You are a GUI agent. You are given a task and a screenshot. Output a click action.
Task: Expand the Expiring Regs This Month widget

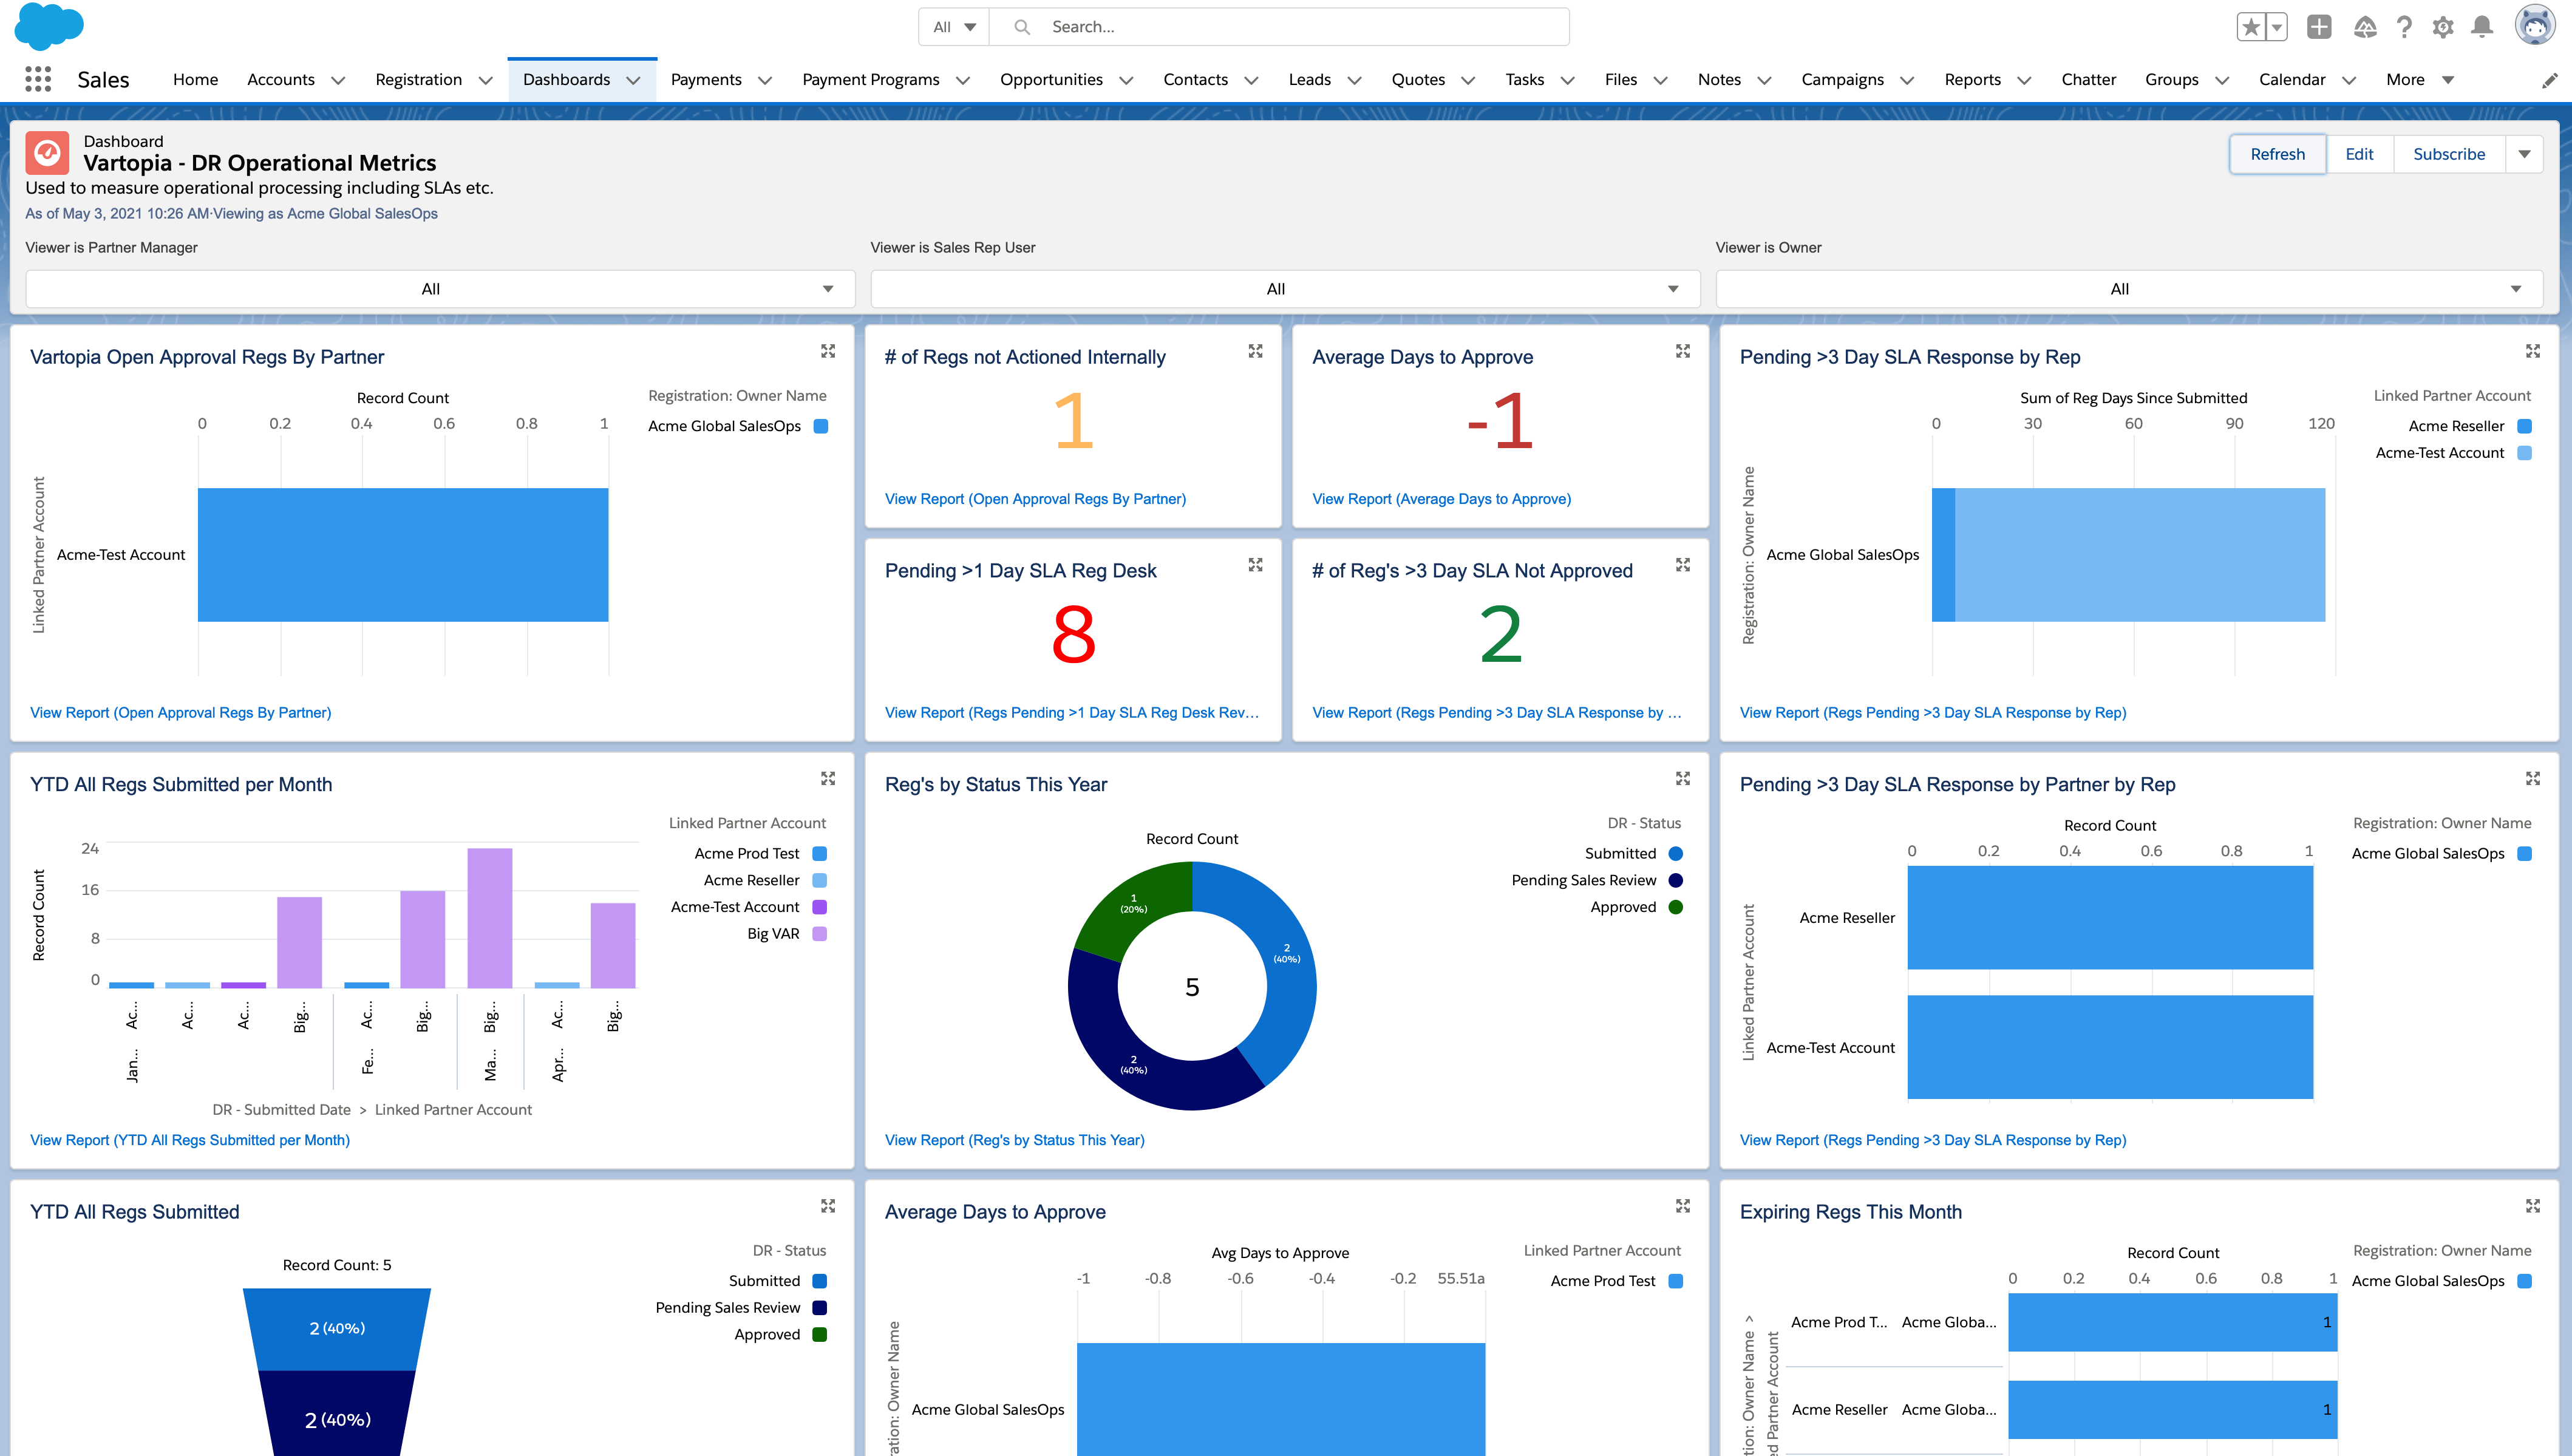pos(2534,1205)
